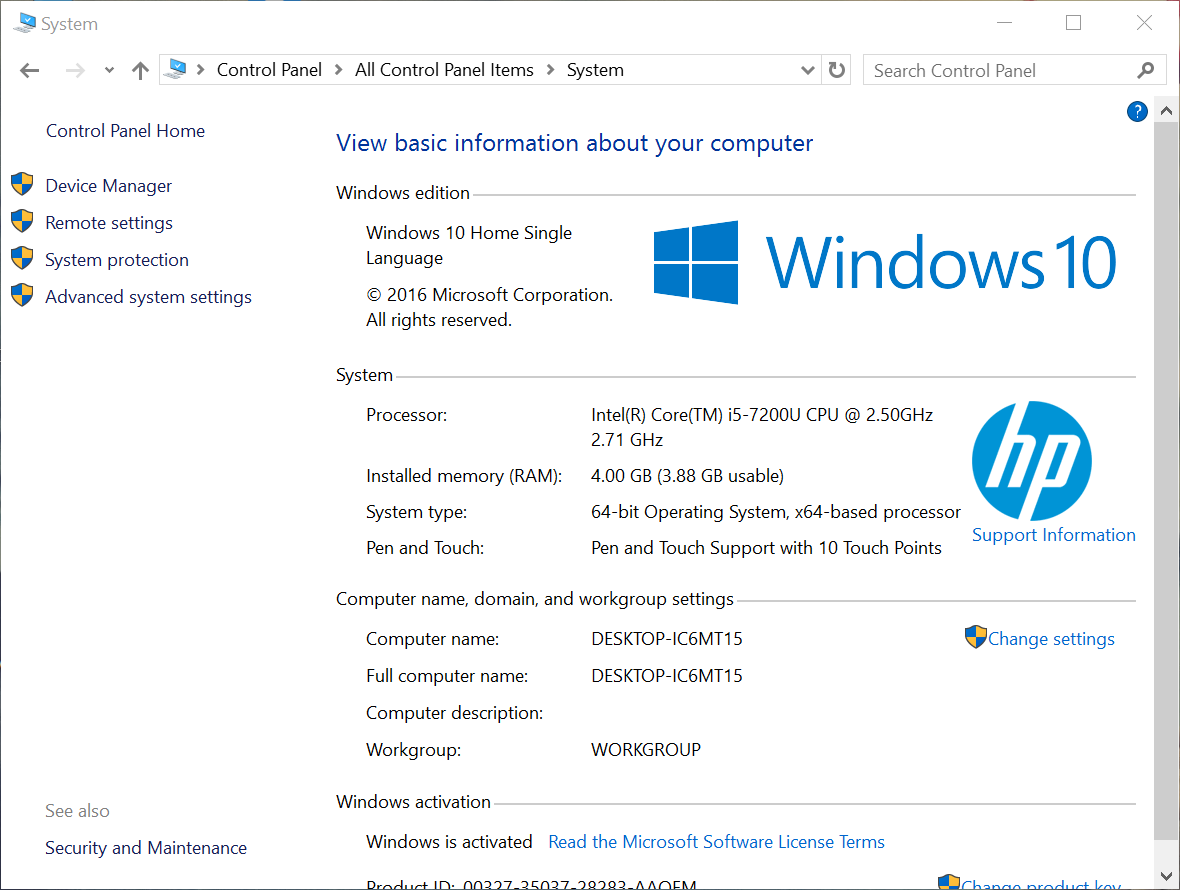Click the Pen and Touch Support value

766,548
